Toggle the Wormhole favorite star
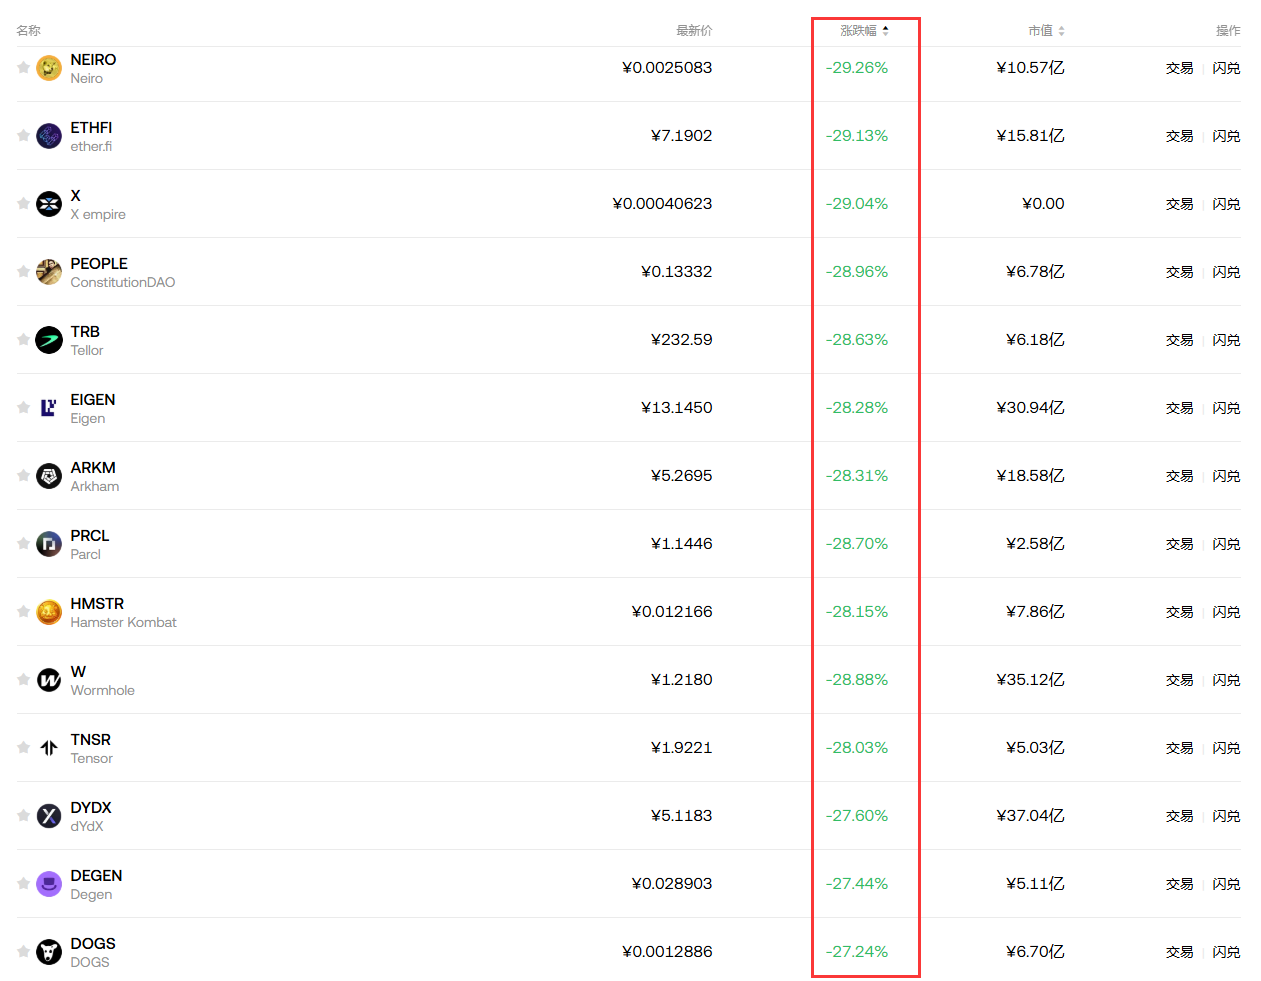Screen dimensions: 1261x981 tap(23, 679)
